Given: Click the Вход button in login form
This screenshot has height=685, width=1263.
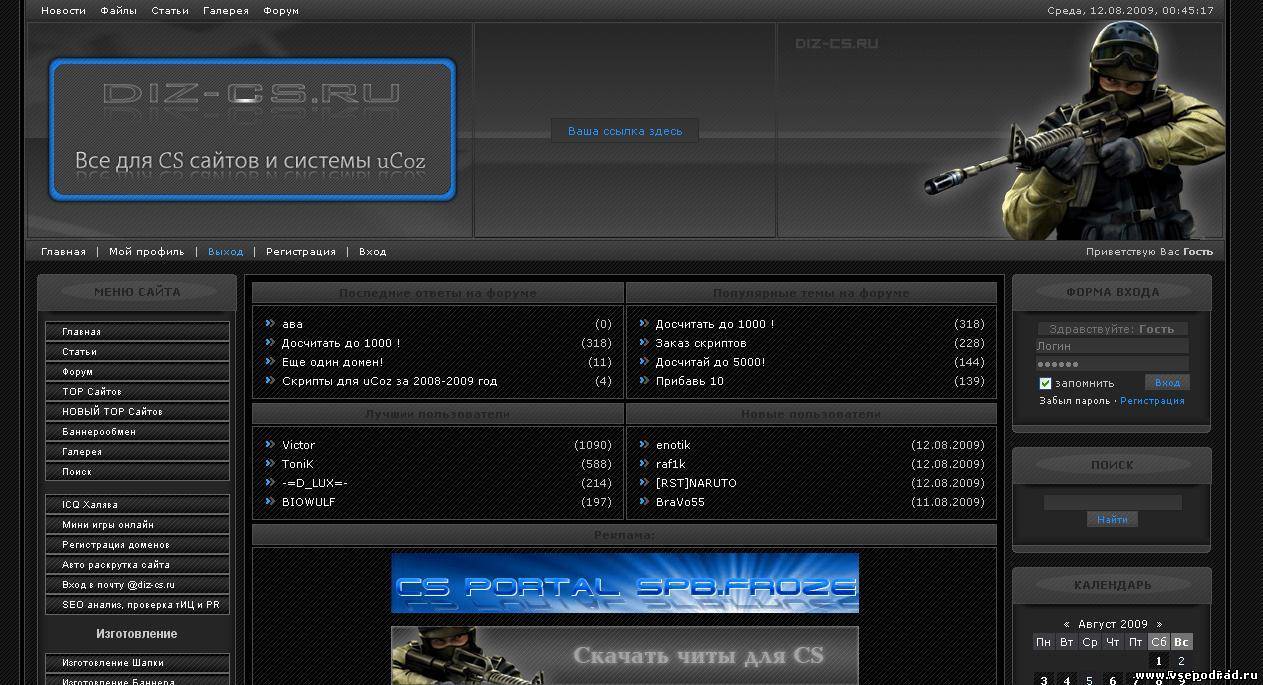Looking at the screenshot, I should [1167, 383].
